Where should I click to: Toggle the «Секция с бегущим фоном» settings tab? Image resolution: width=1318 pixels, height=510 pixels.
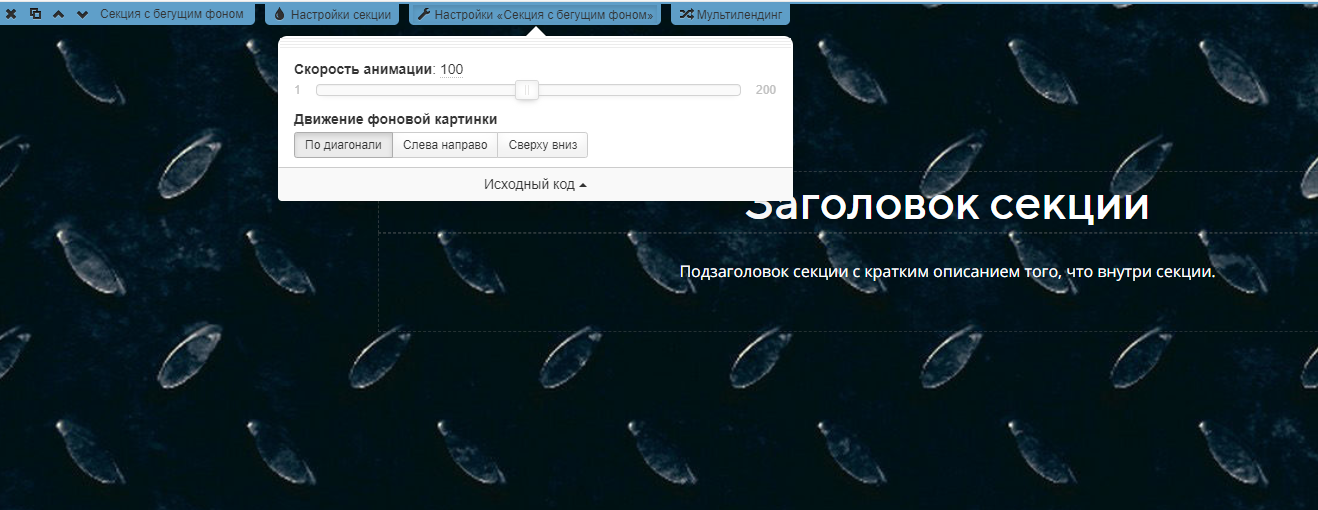[543, 15]
